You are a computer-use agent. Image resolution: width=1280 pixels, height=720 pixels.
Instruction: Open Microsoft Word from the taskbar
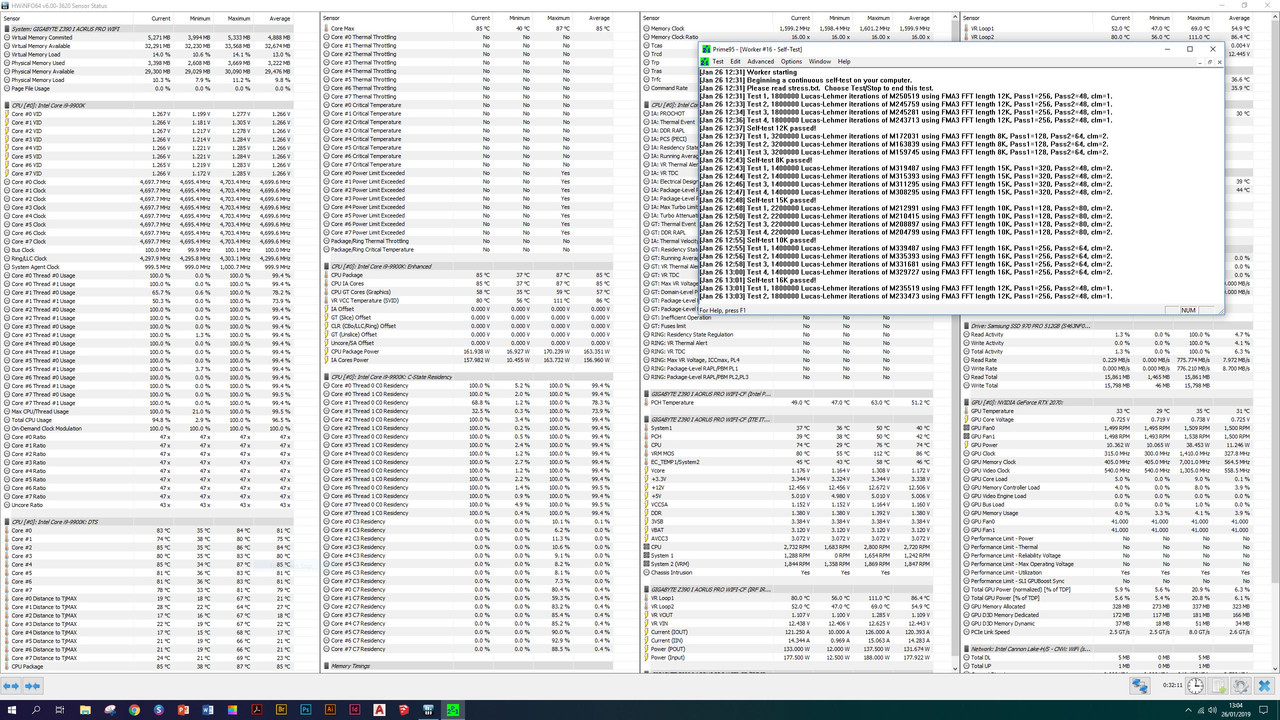206,710
